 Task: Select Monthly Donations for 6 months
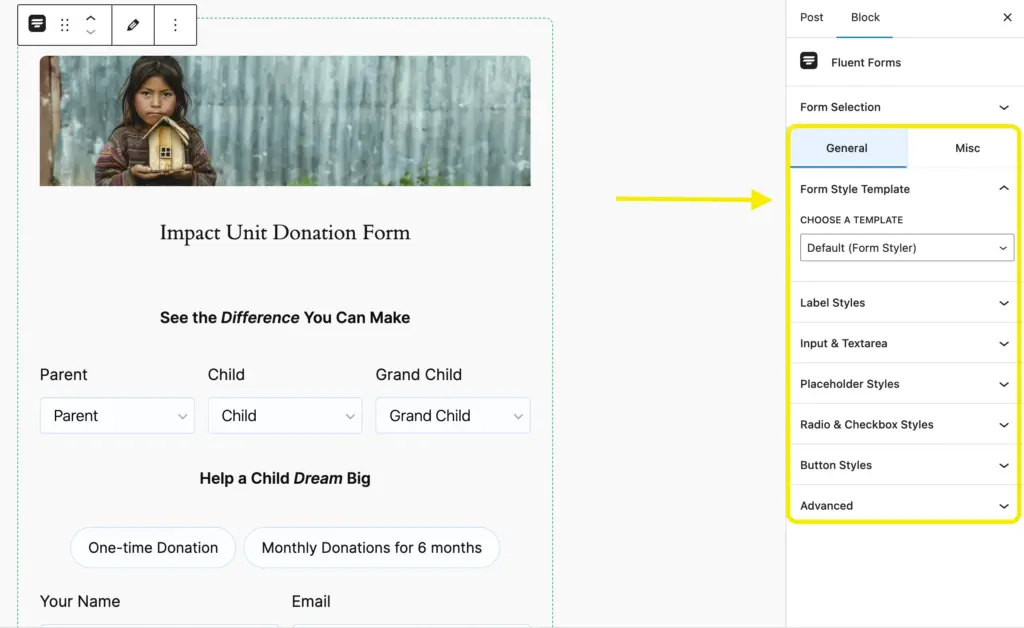[x=371, y=547]
